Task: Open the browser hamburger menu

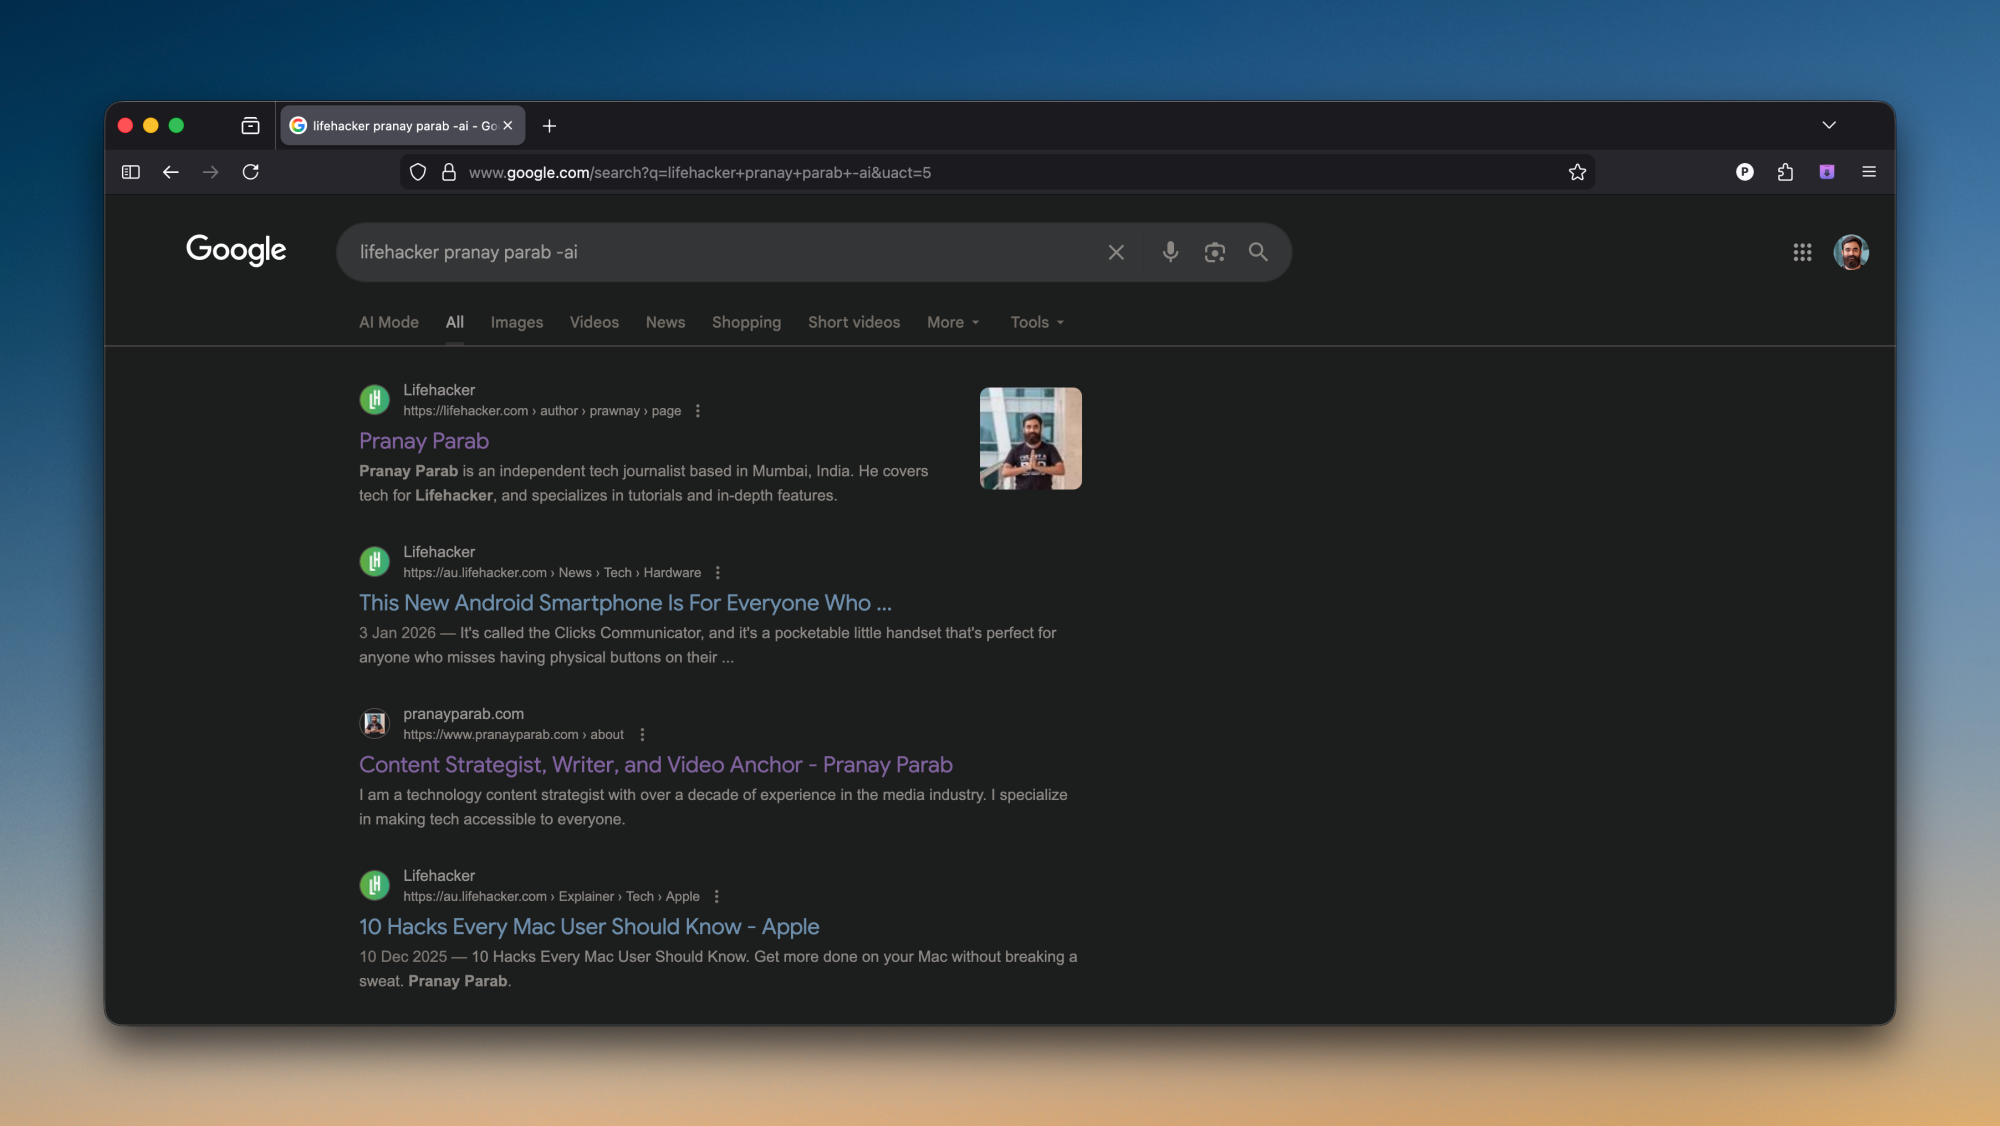Action: [1868, 172]
